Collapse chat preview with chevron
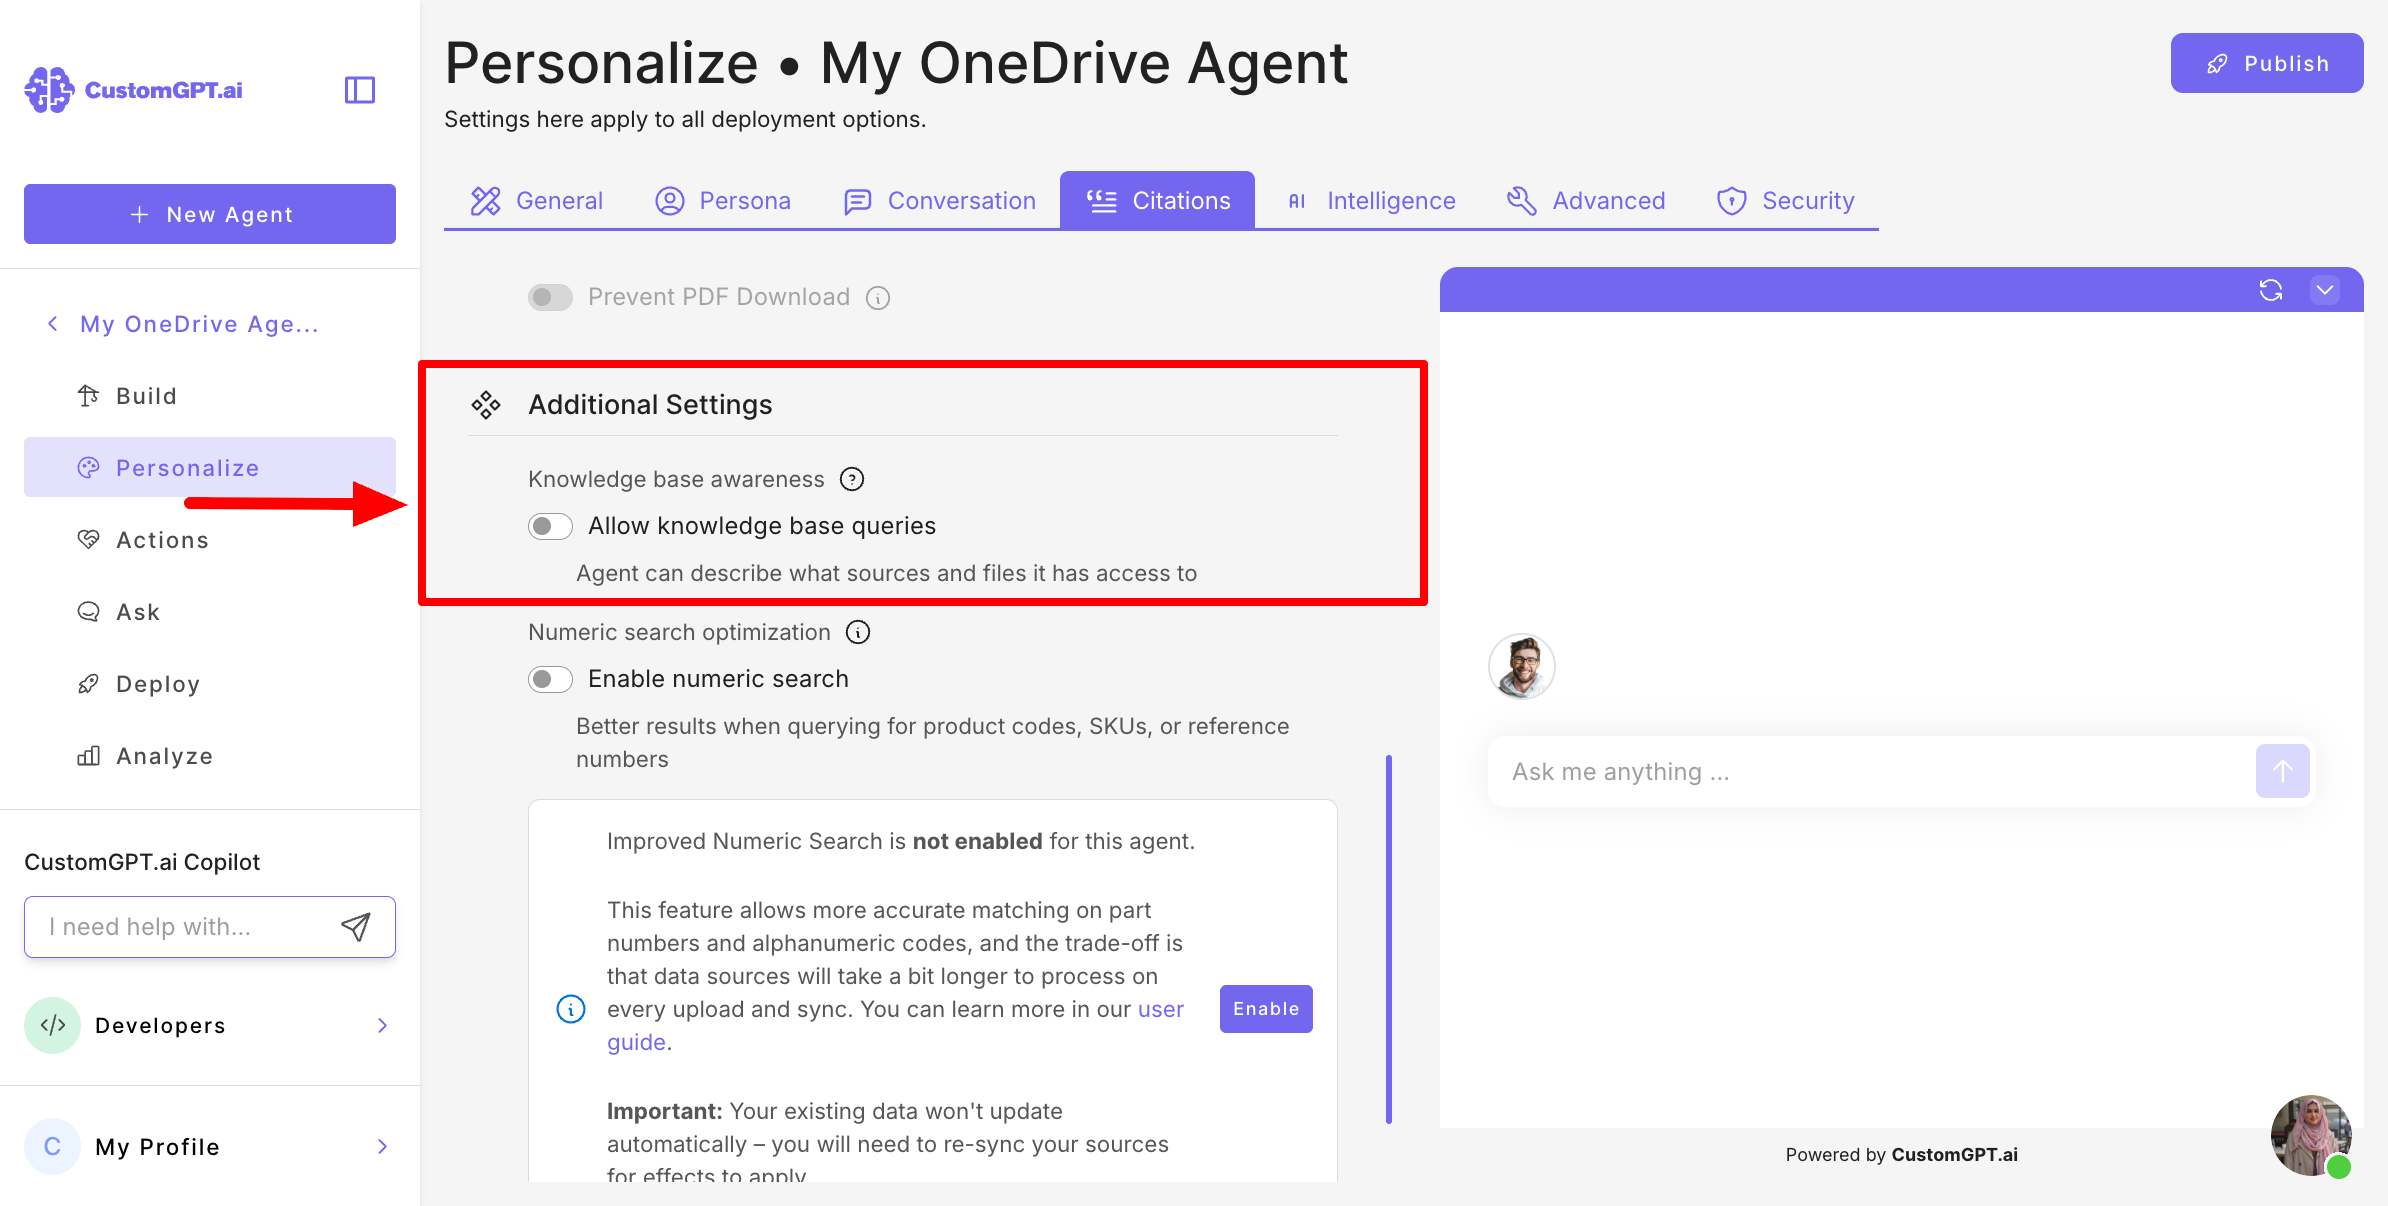Viewport: 2388px width, 1206px height. pos(2325,290)
